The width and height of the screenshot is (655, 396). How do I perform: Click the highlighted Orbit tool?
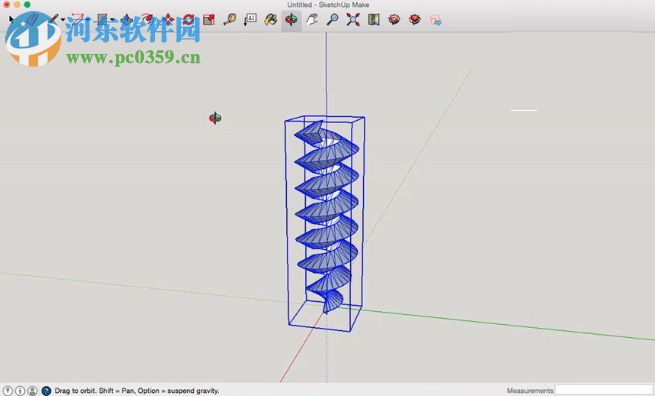(x=291, y=20)
